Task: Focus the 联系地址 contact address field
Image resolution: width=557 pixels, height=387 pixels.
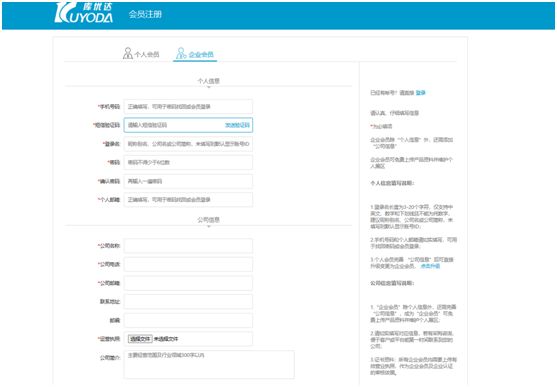Action: click(188, 302)
